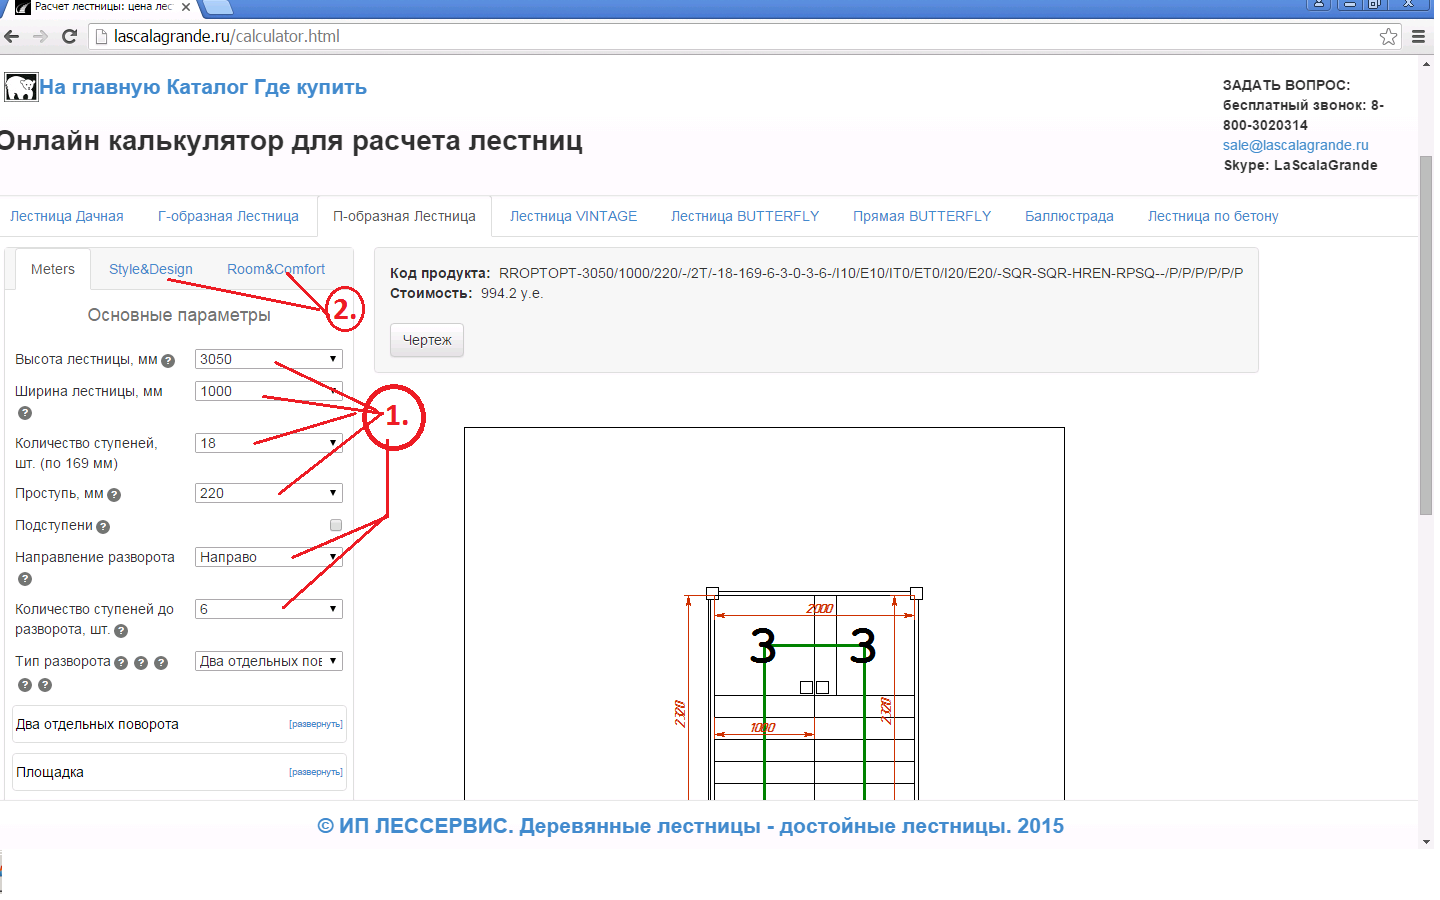Open the Style&Design sub-tab
This screenshot has width=1440, height=900.
click(x=151, y=269)
